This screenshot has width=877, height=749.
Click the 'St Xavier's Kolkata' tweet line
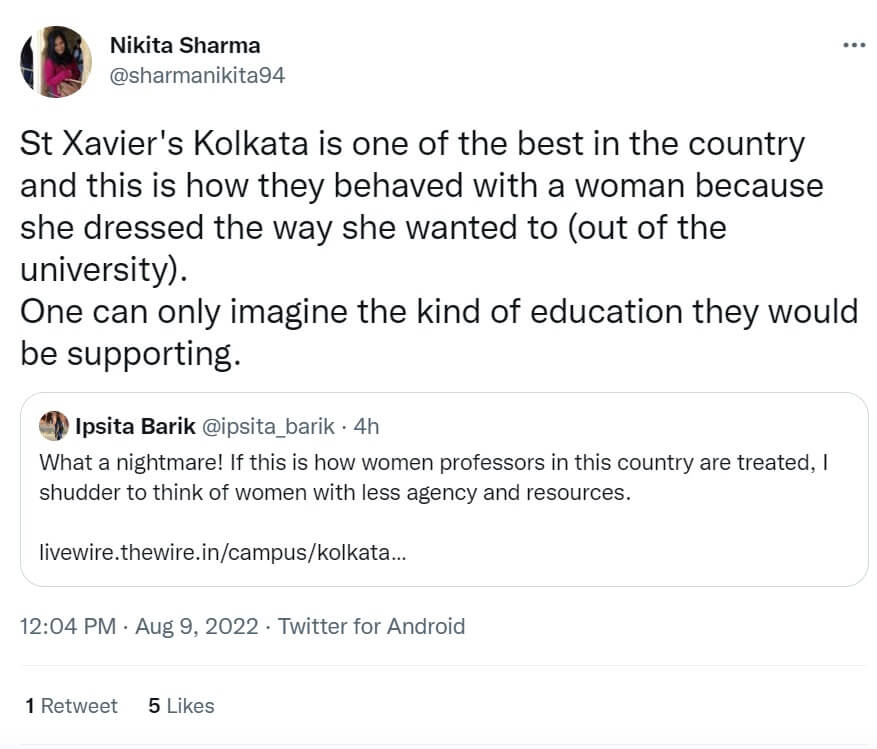point(412,144)
